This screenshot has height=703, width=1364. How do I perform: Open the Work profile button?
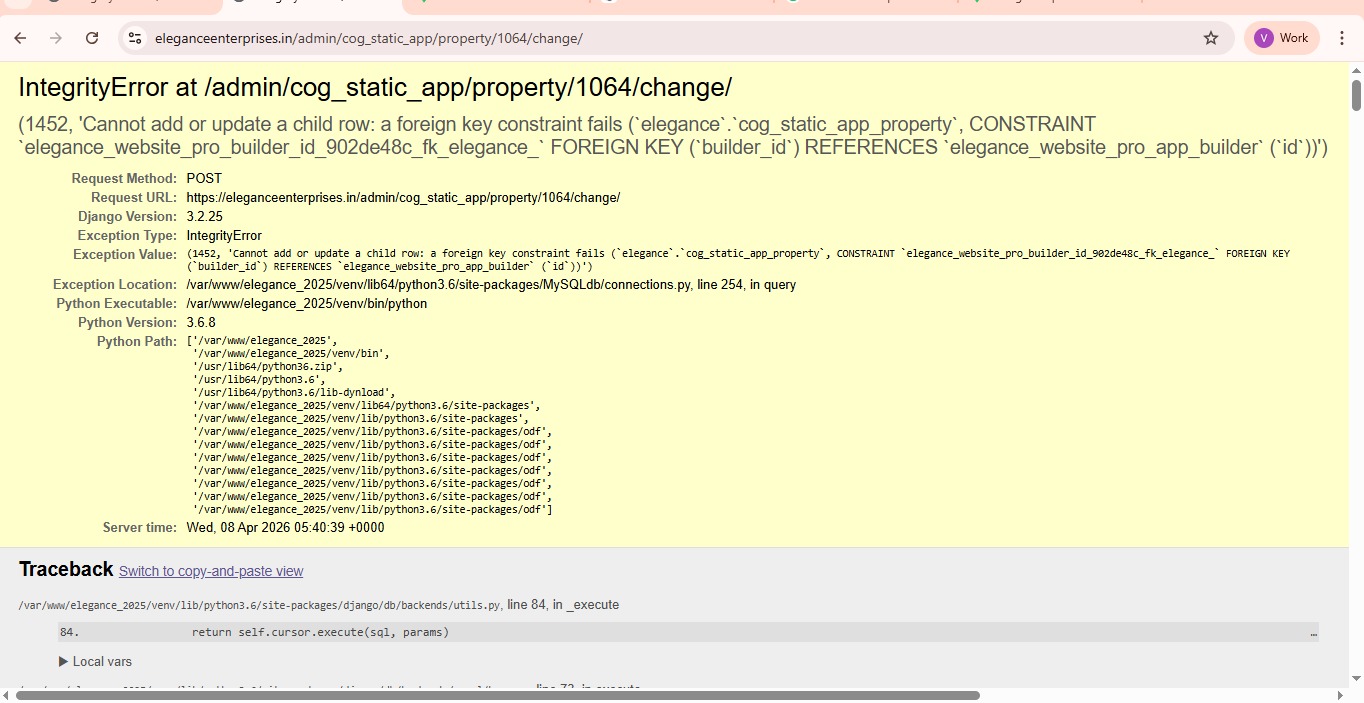point(1281,38)
